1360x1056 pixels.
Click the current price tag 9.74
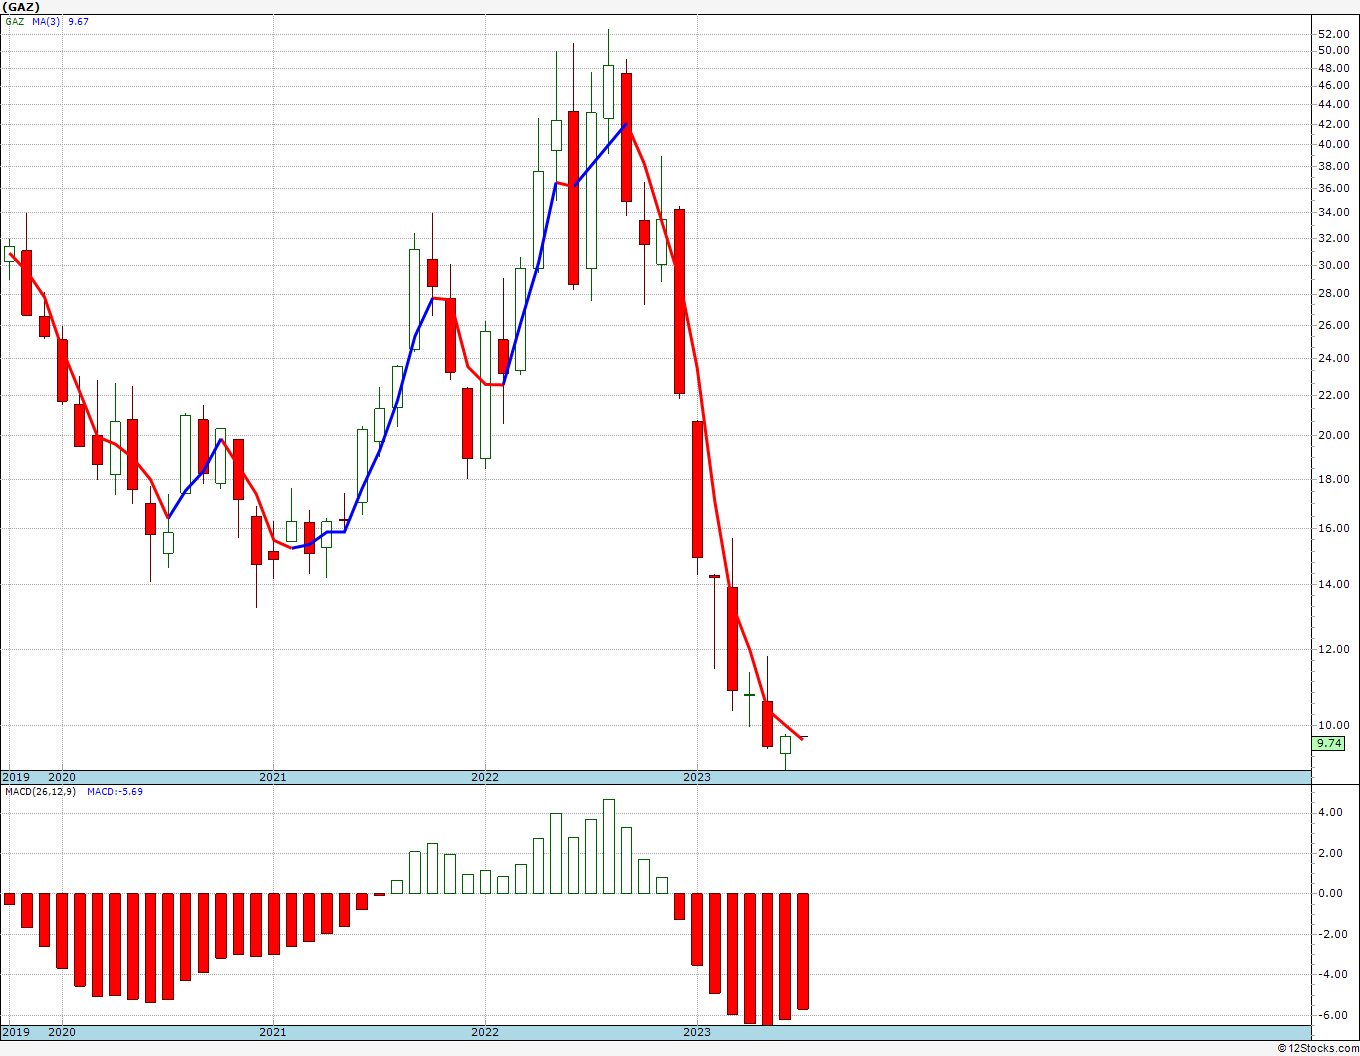tap(1329, 743)
